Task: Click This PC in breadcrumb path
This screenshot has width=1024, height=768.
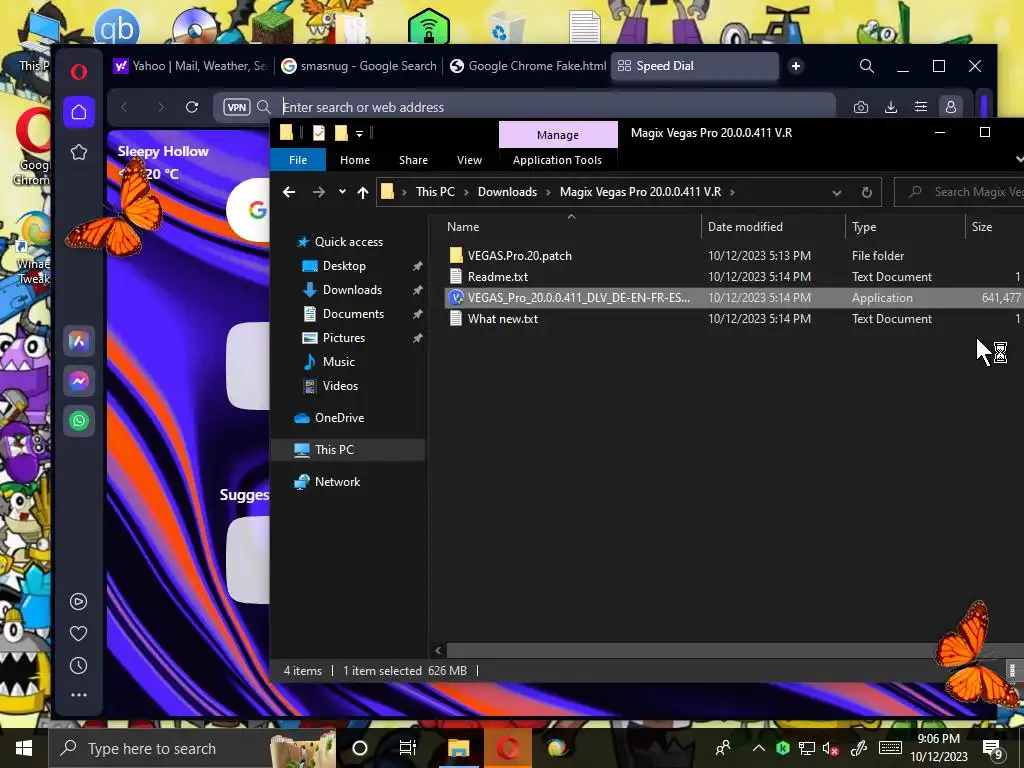Action: coord(435,192)
